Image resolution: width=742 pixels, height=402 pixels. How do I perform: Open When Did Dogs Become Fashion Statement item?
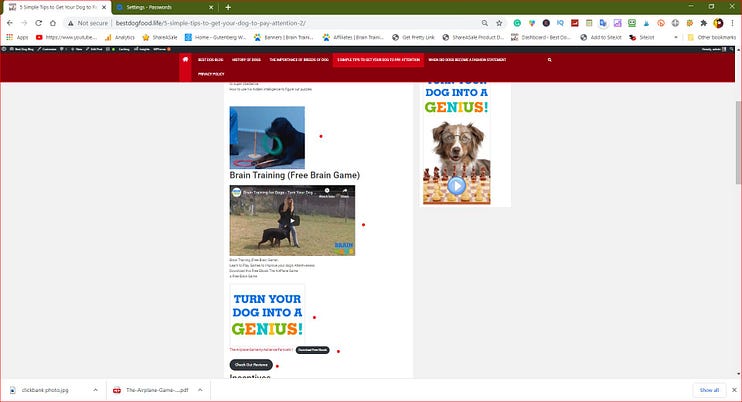click(x=467, y=60)
